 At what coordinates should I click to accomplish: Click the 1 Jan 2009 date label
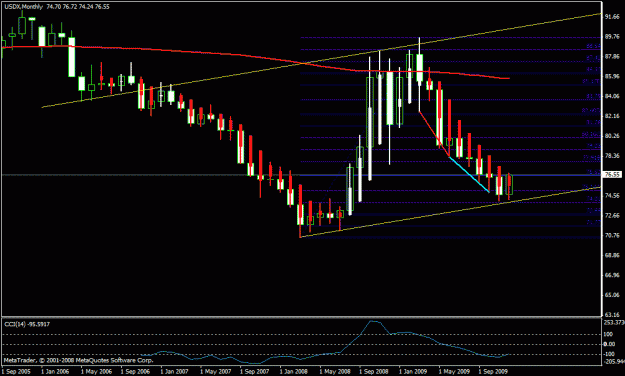point(413,372)
